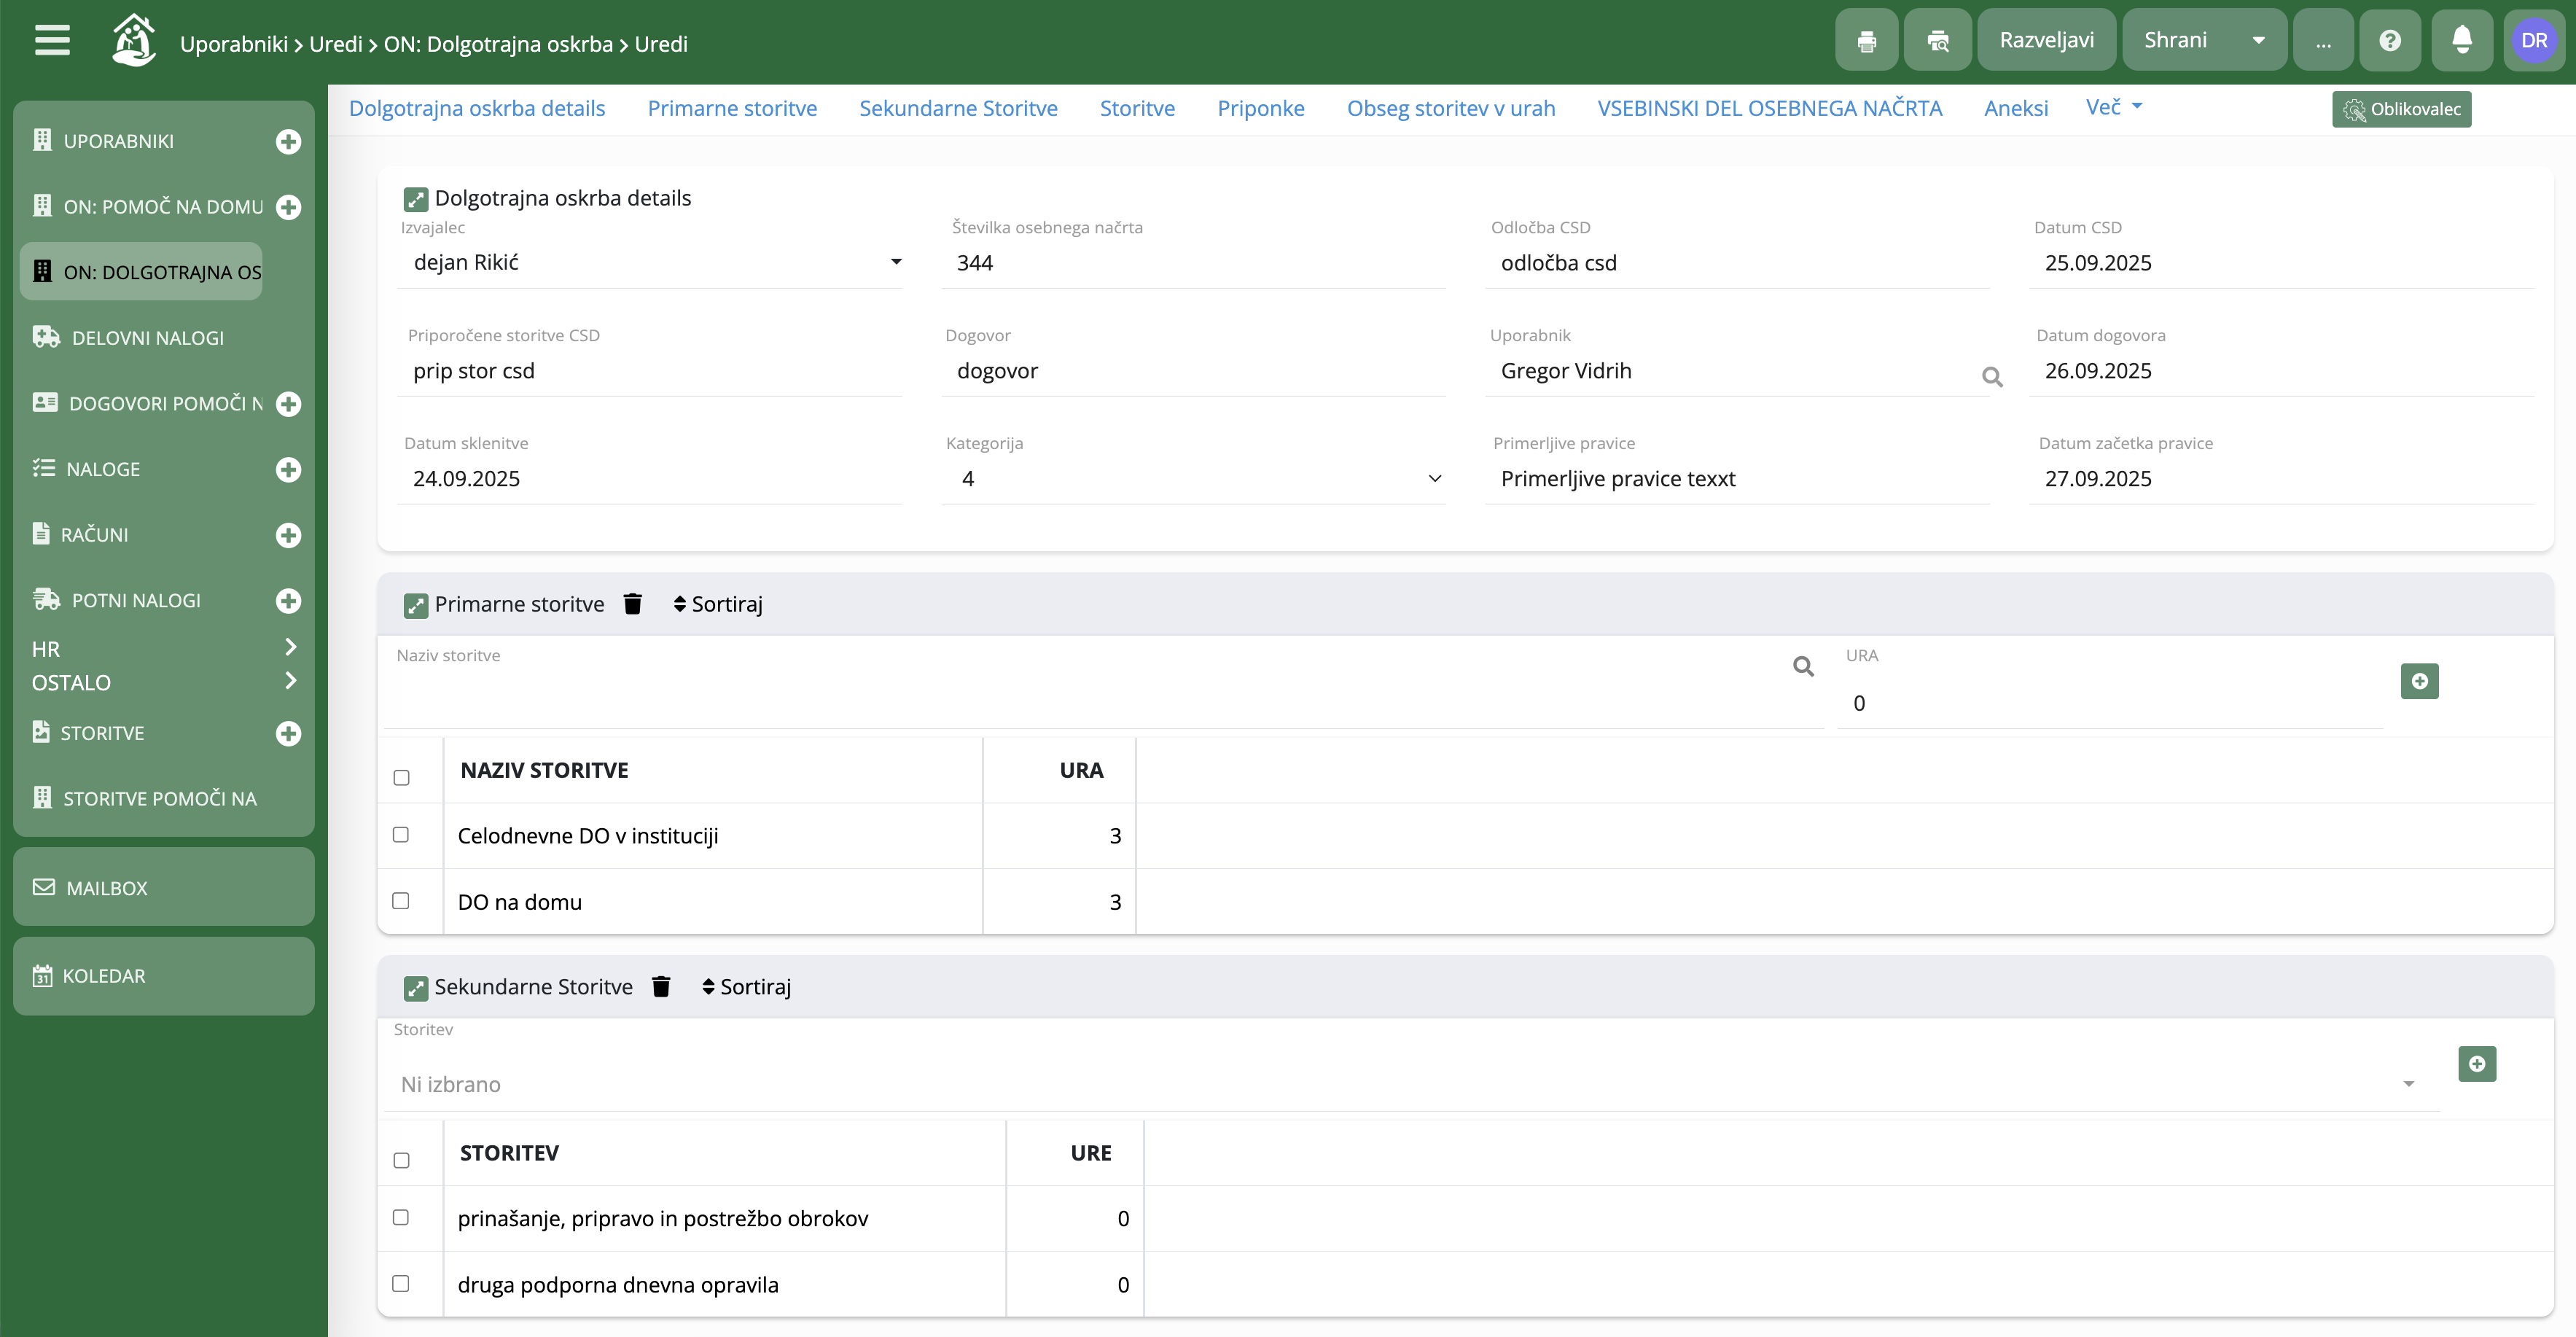Edit Datum CSD field
Viewport: 2576px width, 1337px height.
click(2281, 262)
